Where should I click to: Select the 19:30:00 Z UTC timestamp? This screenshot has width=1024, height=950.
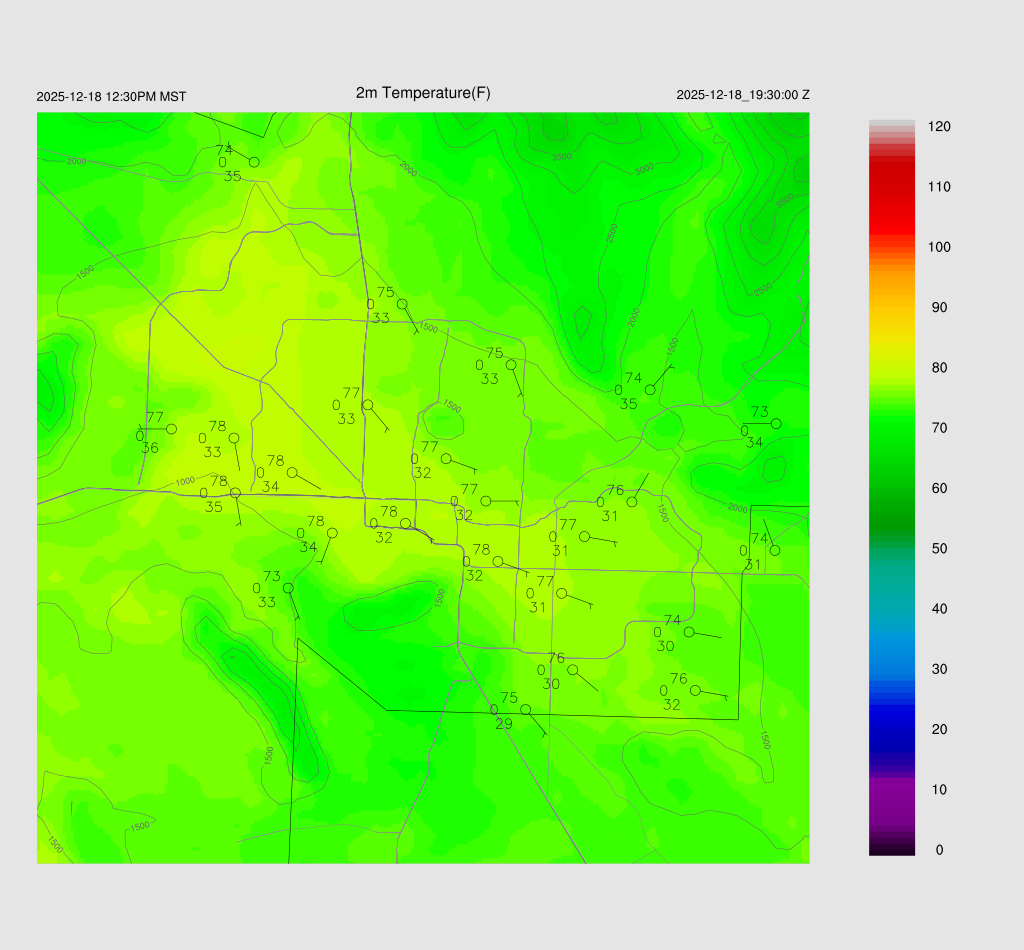pyautogui.click(x=742, y=95)
